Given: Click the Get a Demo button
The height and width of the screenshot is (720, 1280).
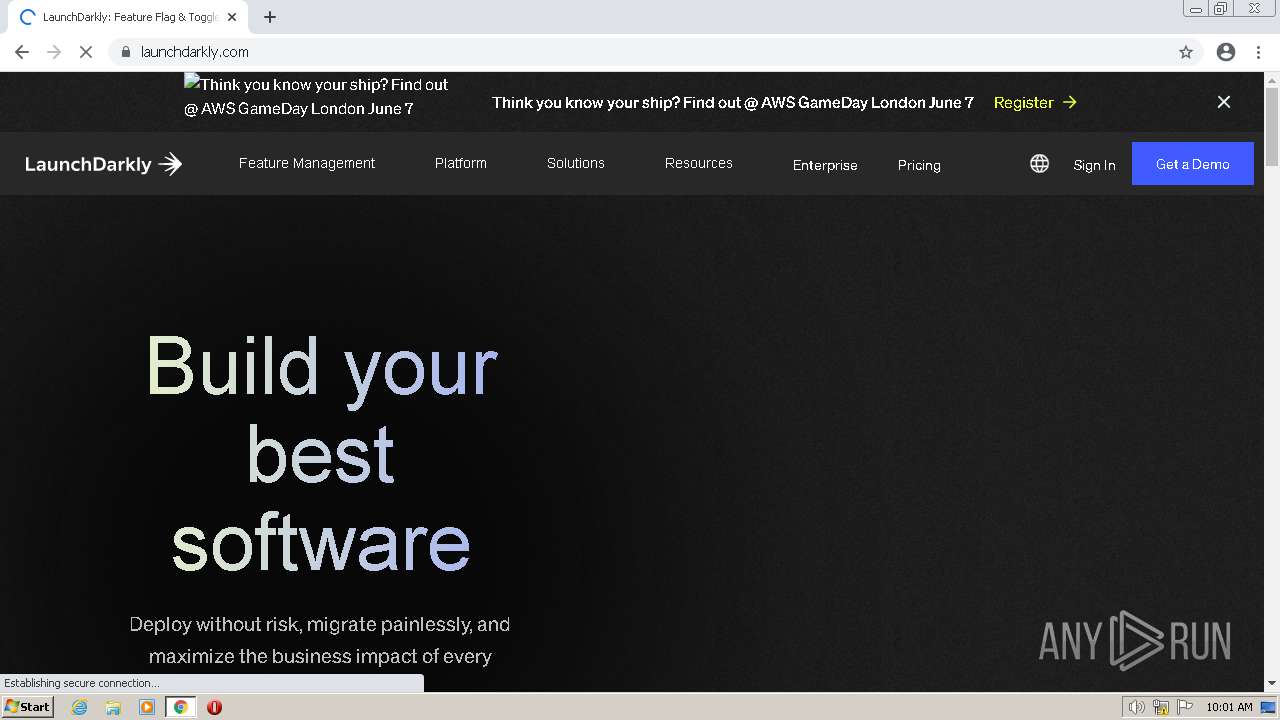Looking at the screenshot, I should tap(1193, 164).
